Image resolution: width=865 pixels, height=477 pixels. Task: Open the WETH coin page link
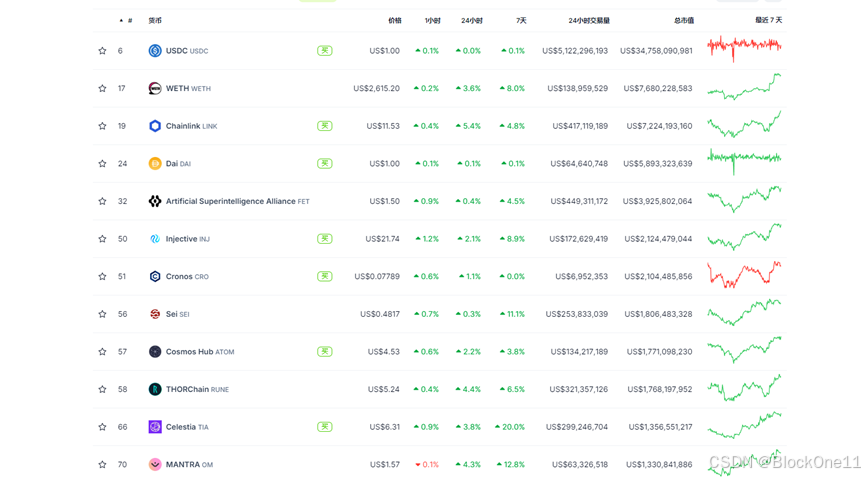(x=188, y=88)
